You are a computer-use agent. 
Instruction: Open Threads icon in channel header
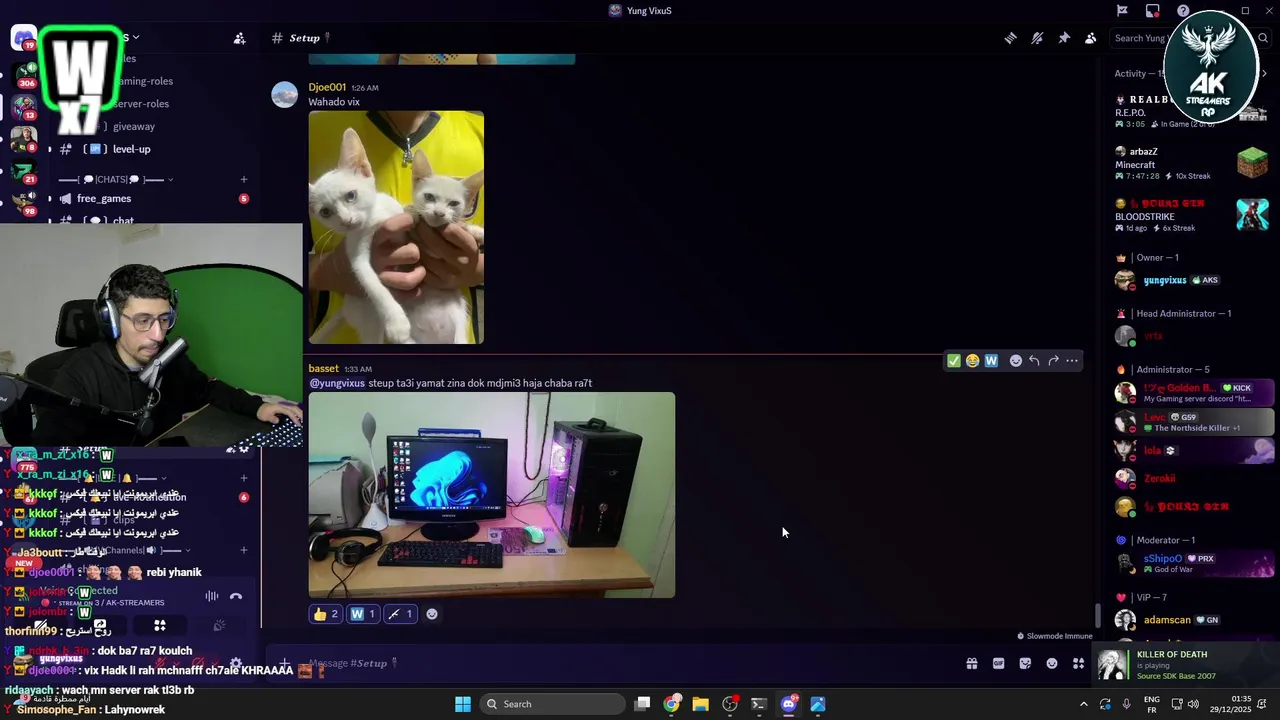click(1011, 38)
